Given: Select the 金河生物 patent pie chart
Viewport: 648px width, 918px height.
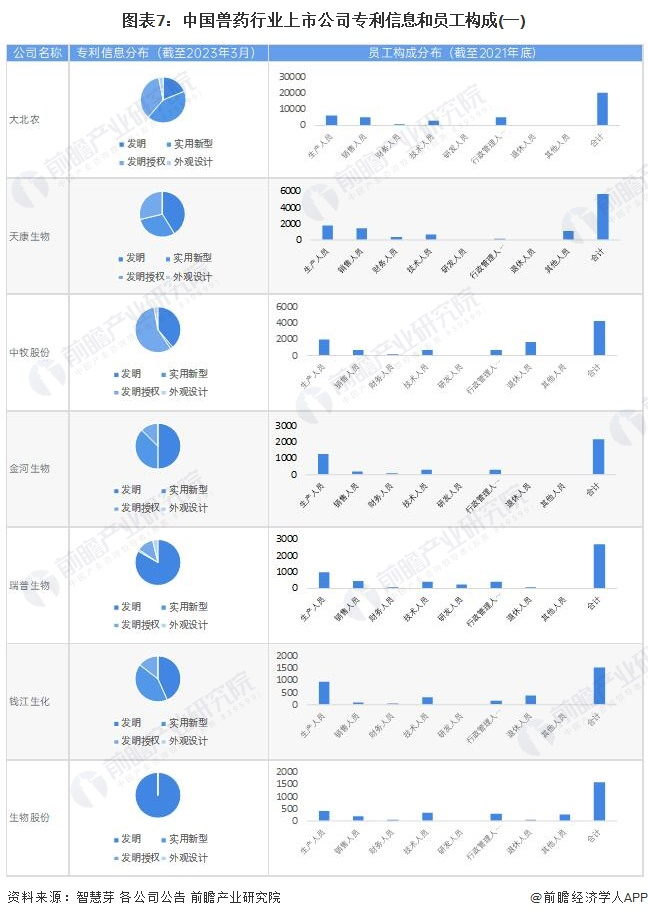Looking at the screenshot, I should tap(158, 446).
